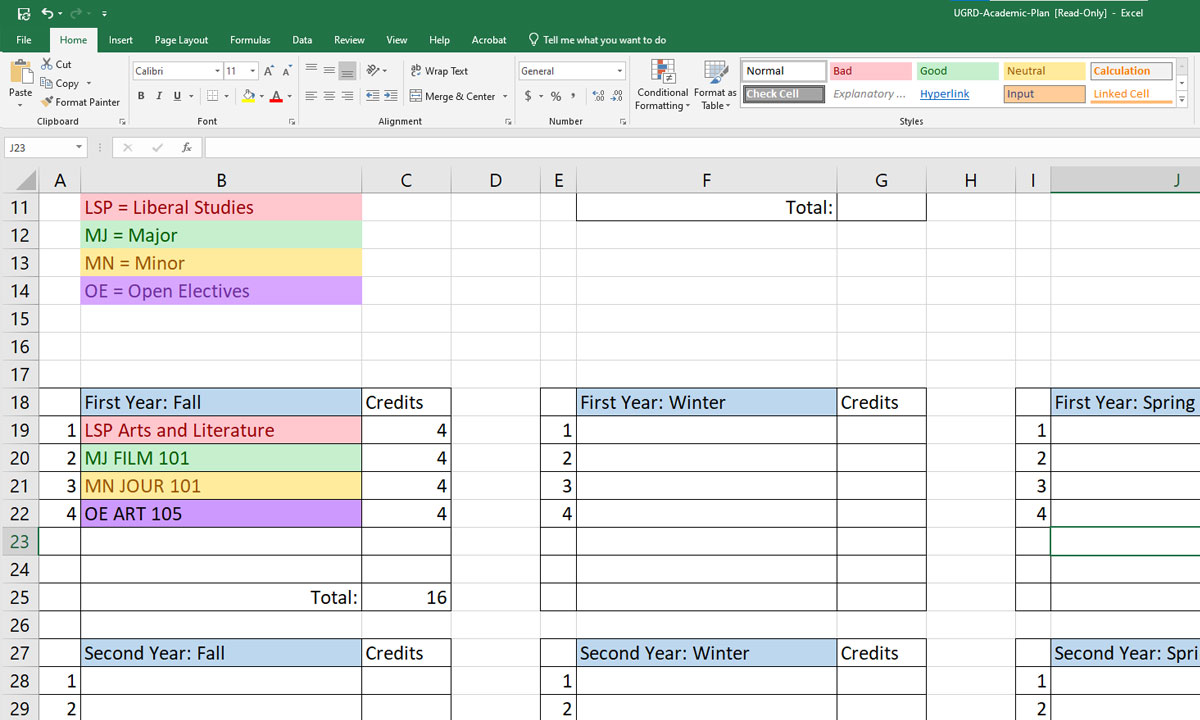Toggle bold formatting
The width and height of the screenshot is (1200, 720).
tap(140, 96)
